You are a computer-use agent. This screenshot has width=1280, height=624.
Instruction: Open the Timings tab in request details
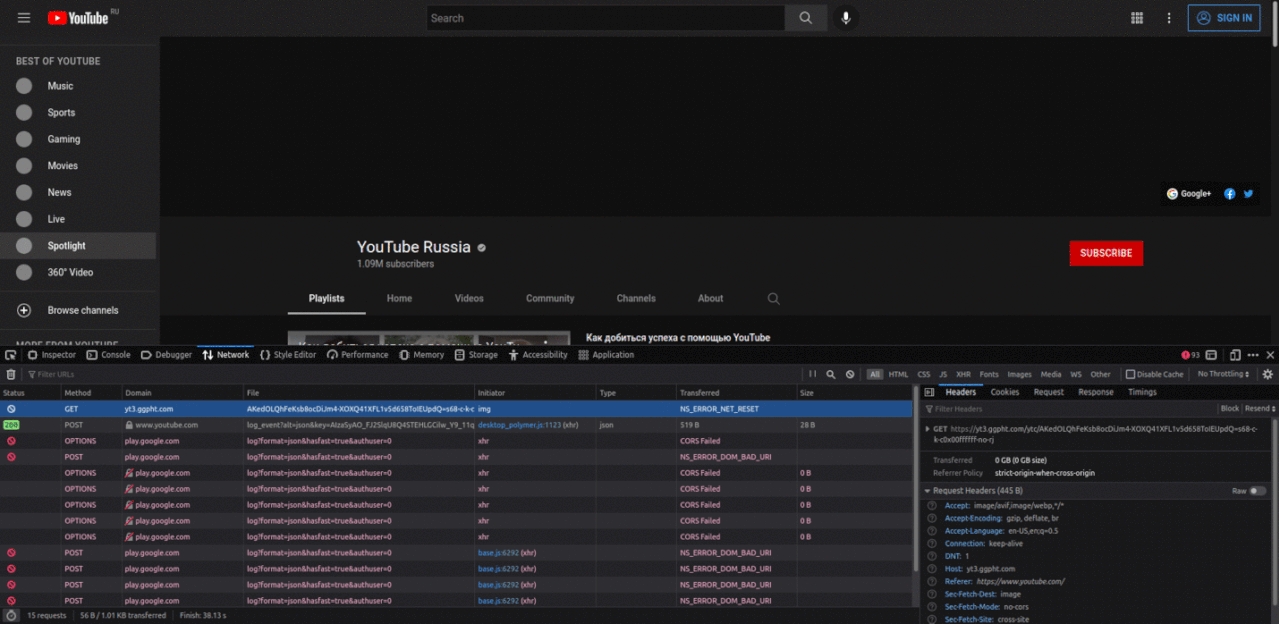(1142, 392)
